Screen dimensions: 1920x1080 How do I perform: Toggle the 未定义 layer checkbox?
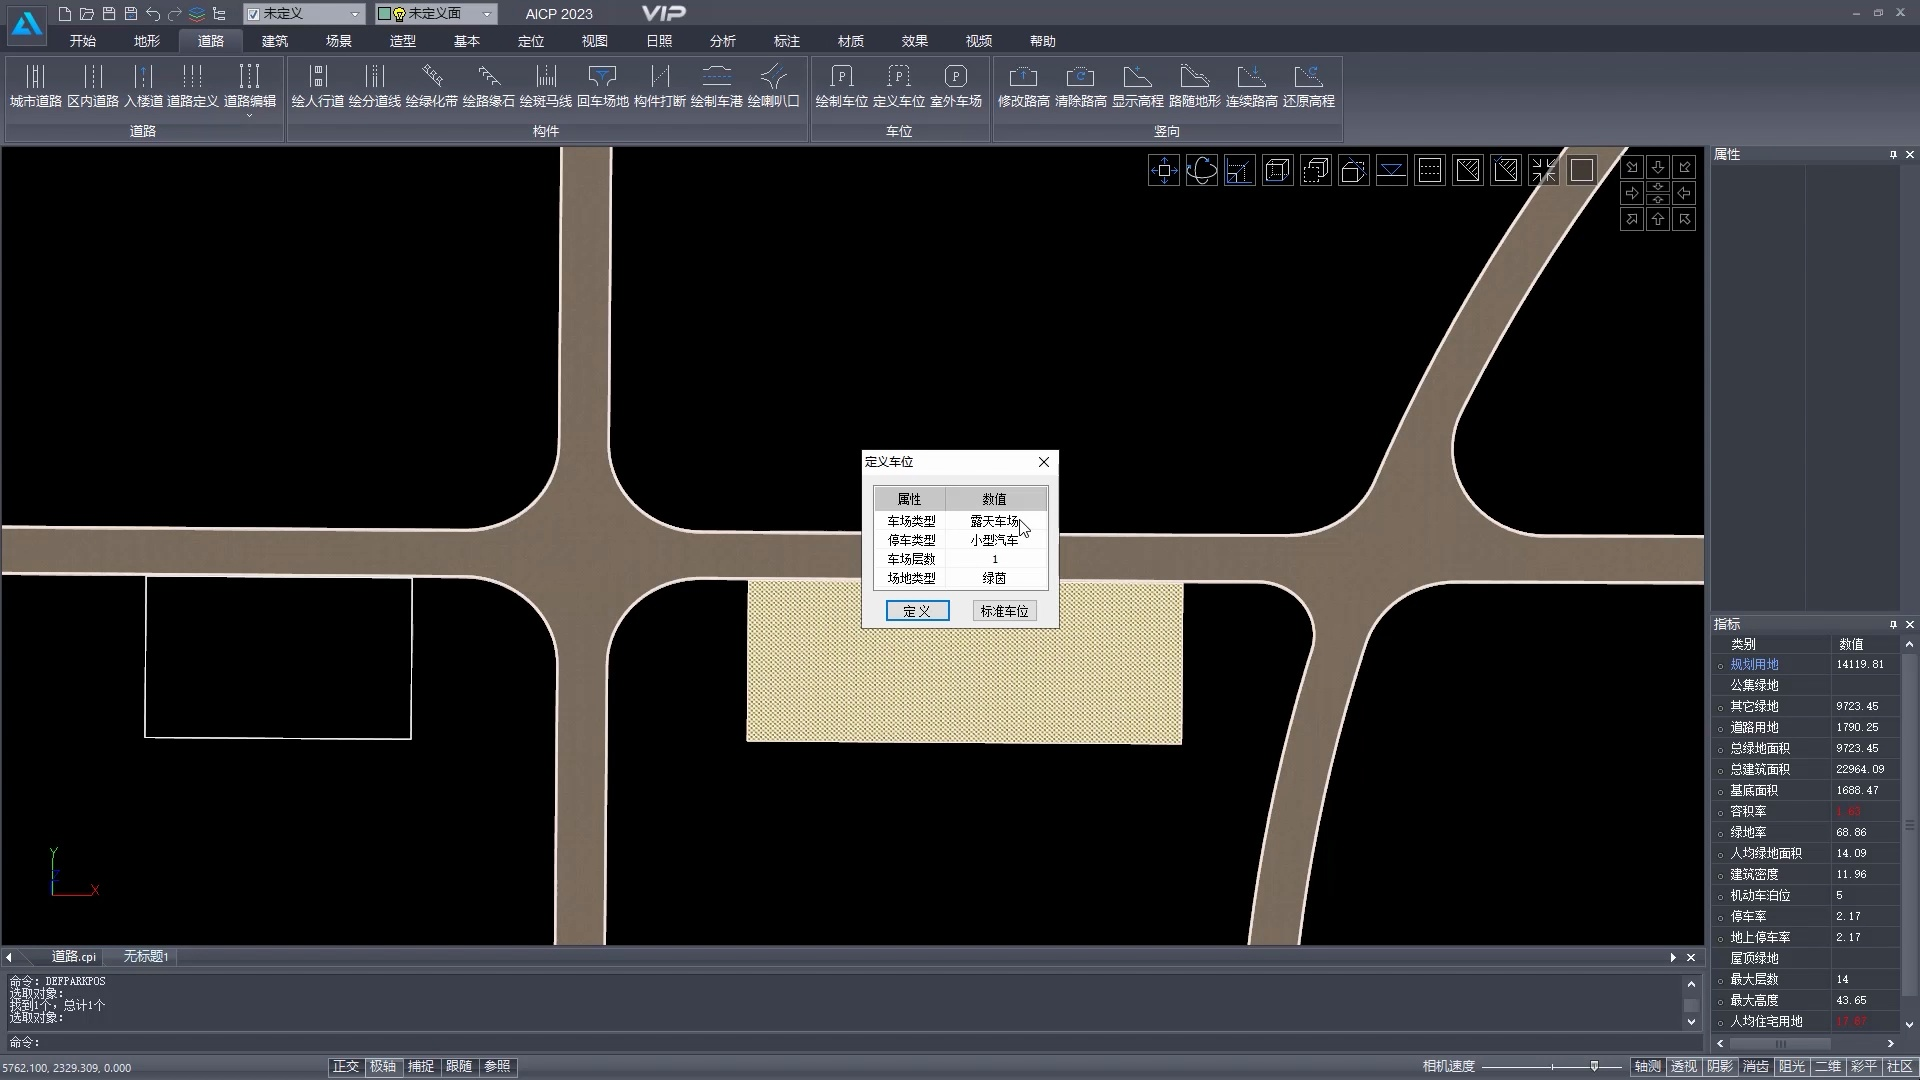(254, 14)
